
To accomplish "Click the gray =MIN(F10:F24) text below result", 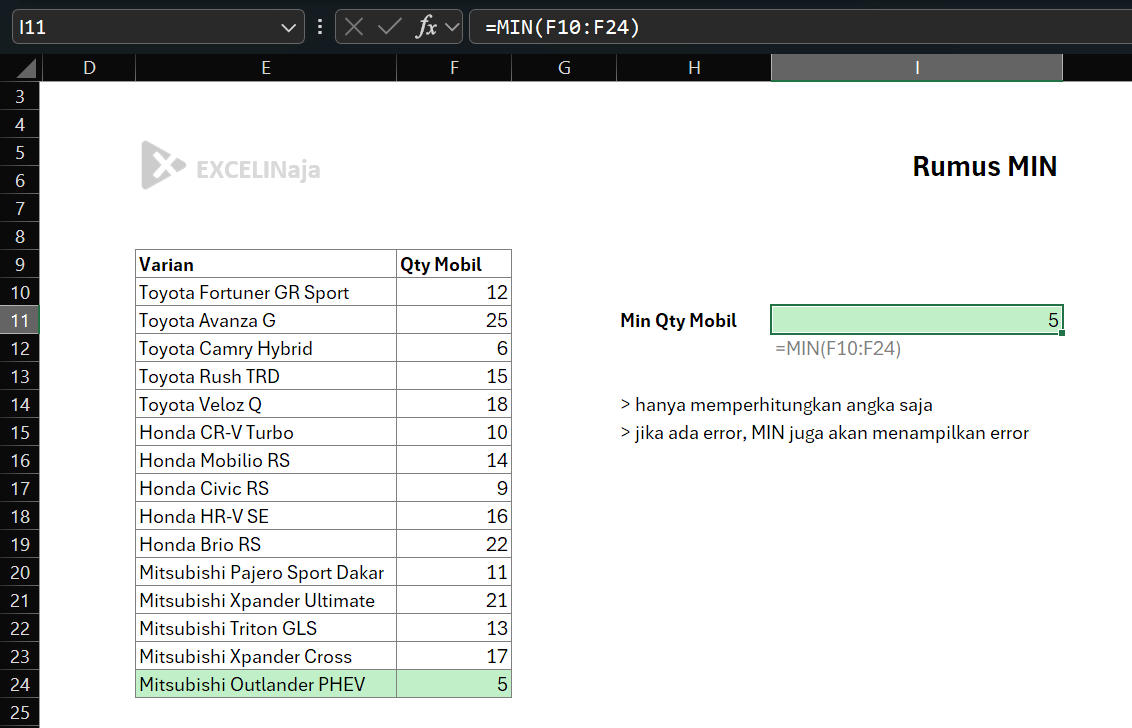I will pyautogui.click(x=838, y=349).
